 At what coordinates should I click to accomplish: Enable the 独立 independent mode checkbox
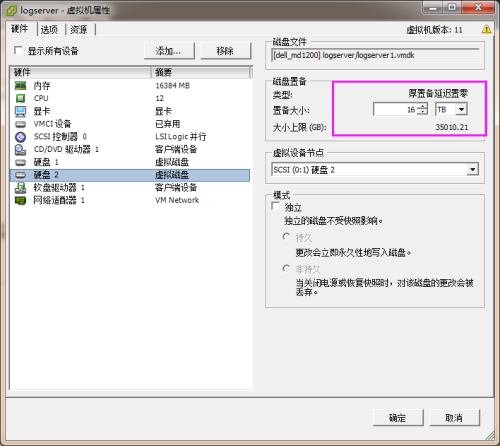click(x=276, y=206)
